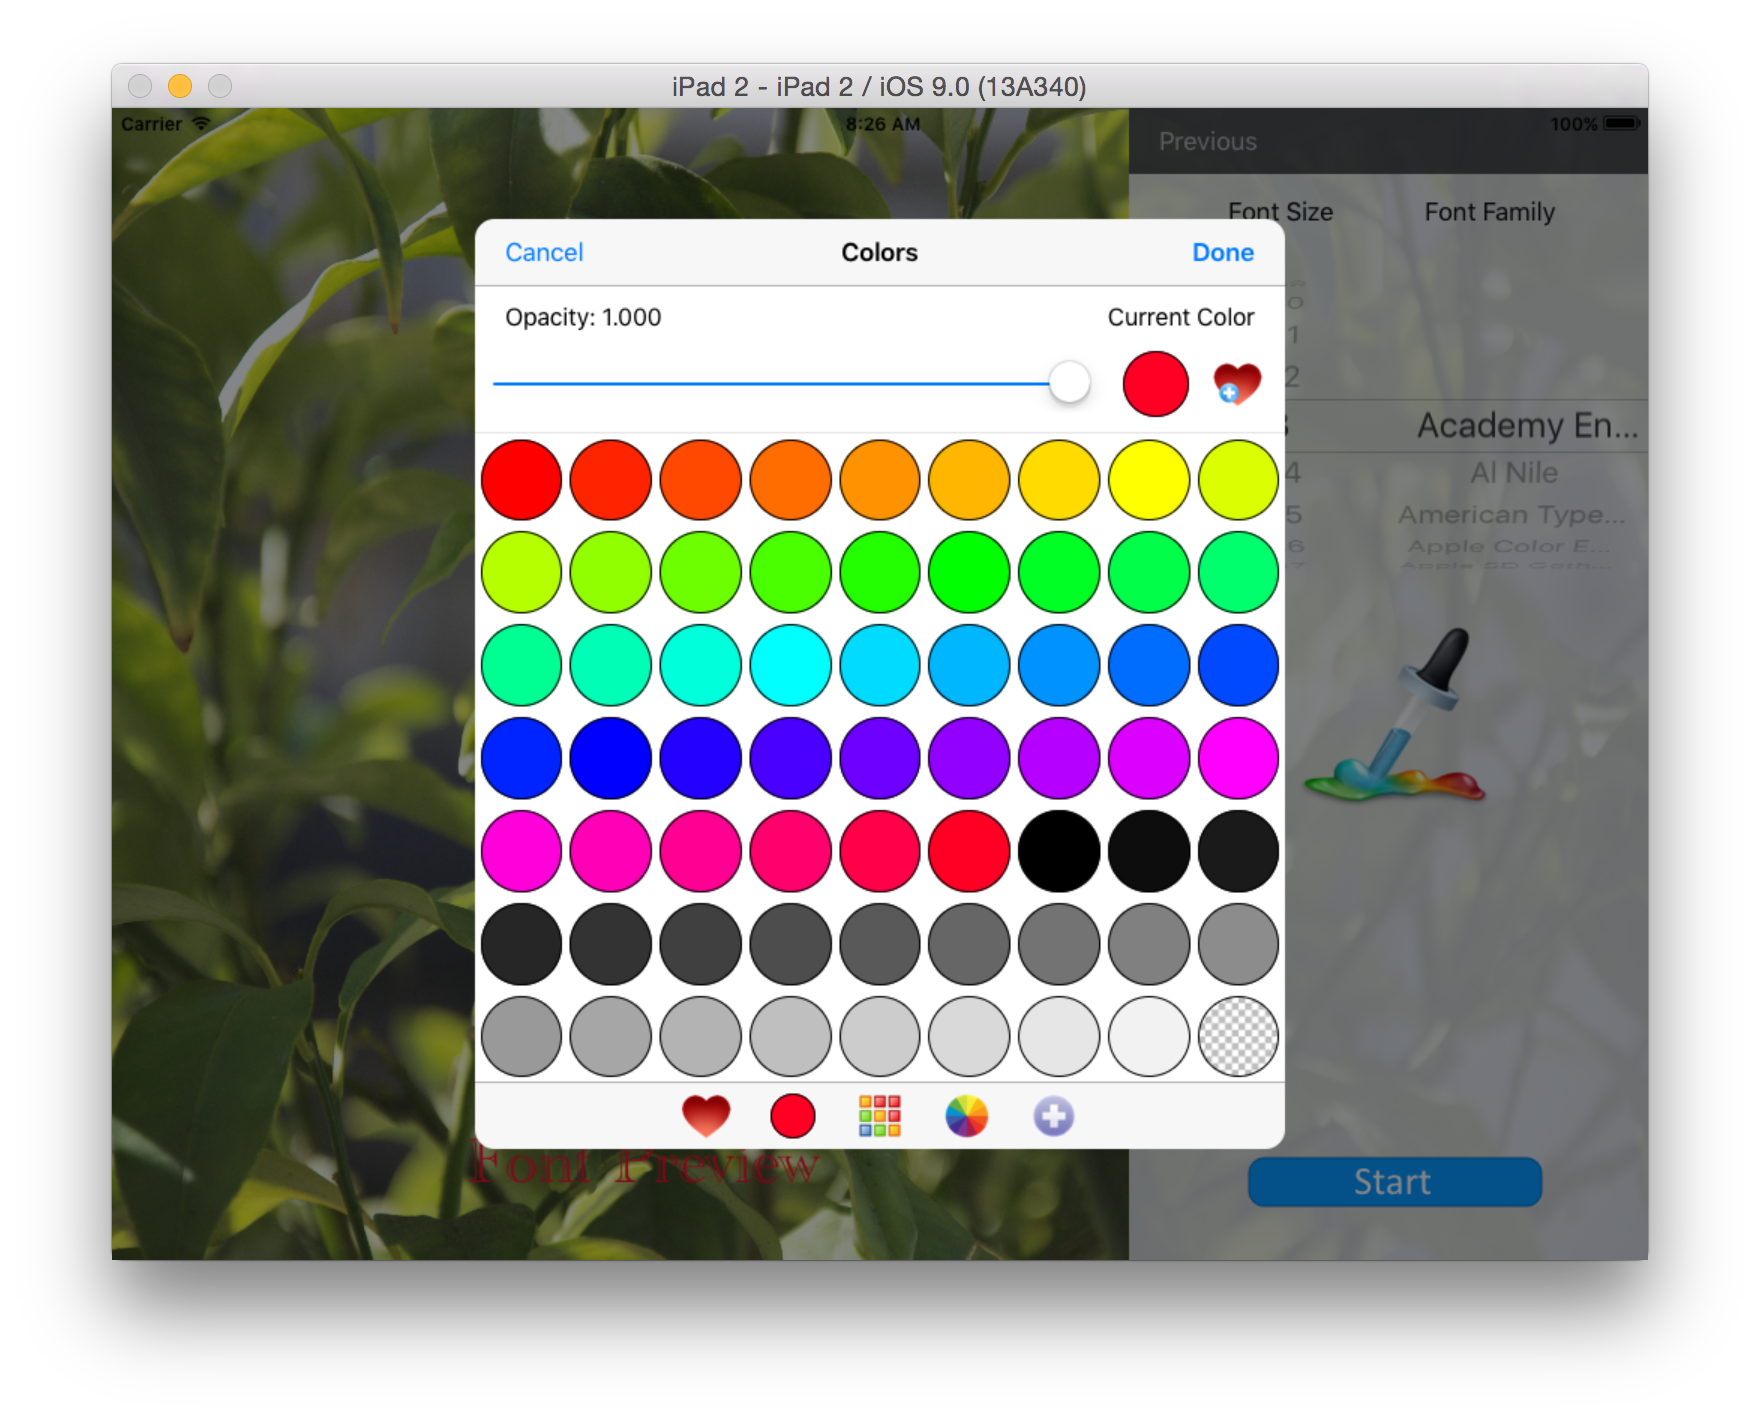The width and height of the screenshot is (1760, 1420).
Task: Click the Opacity: 1.000 label
Action: click(x=583, y=318)
